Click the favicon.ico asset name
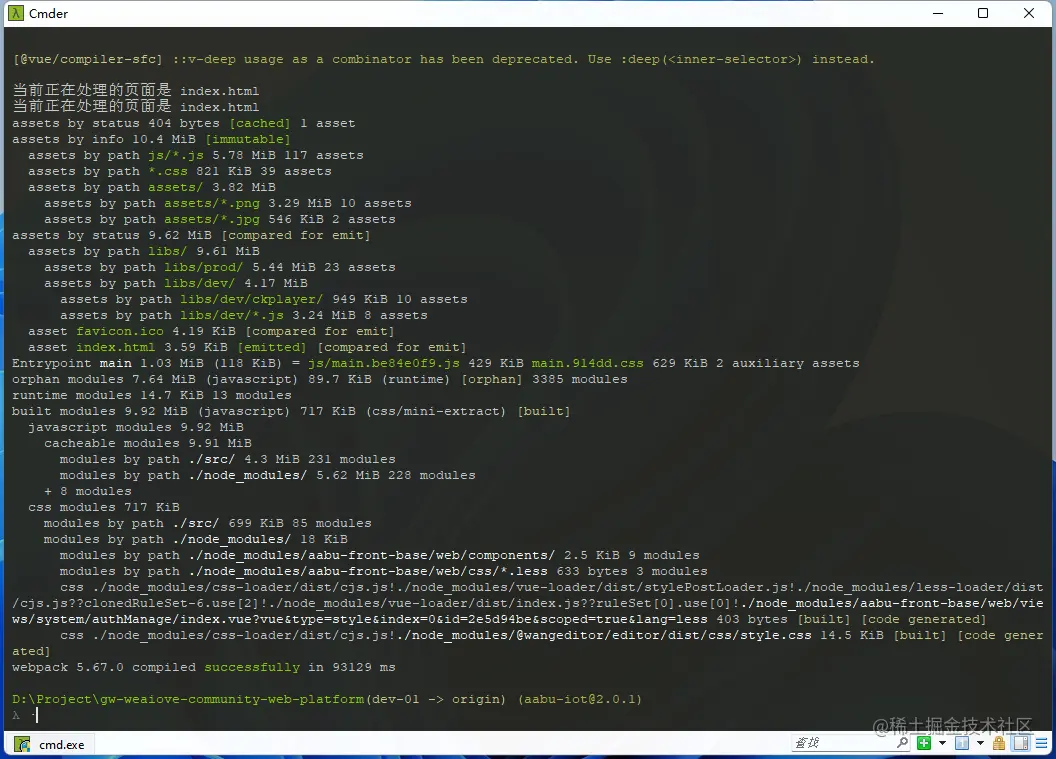Screen dimensions: 1056x759 coord(119,331)
